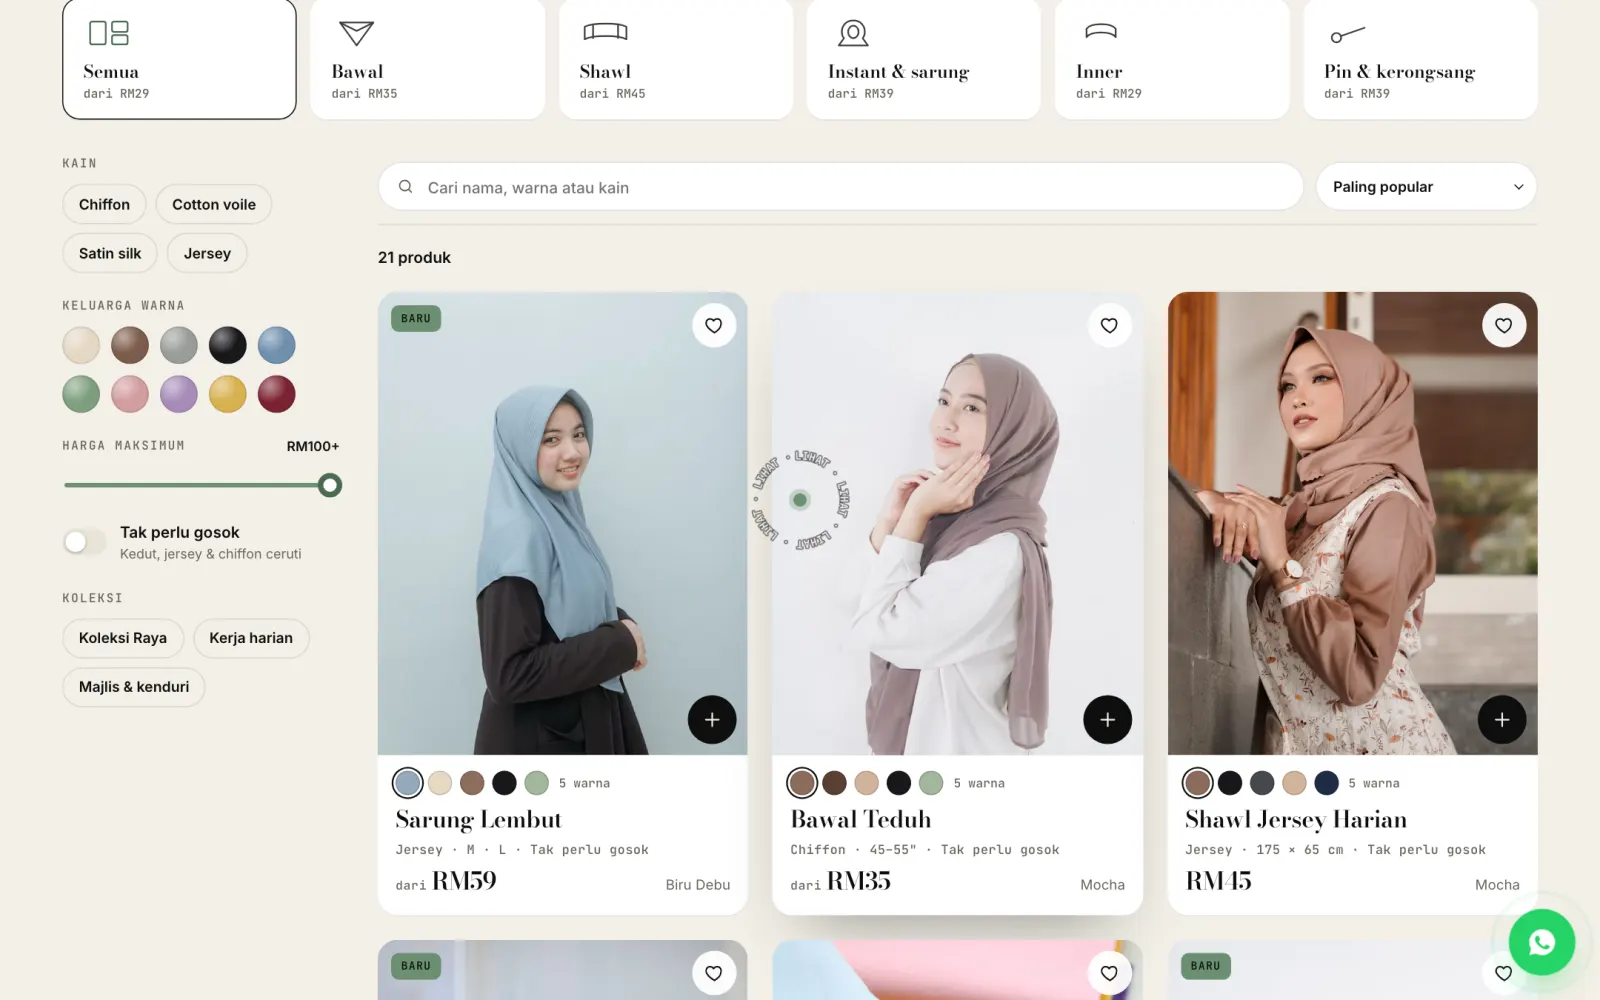Toggle the Chiffon fabric filter
The width and height of the screenshot is (1600, 1000).
pyautogui.click(x=104, y=204)
